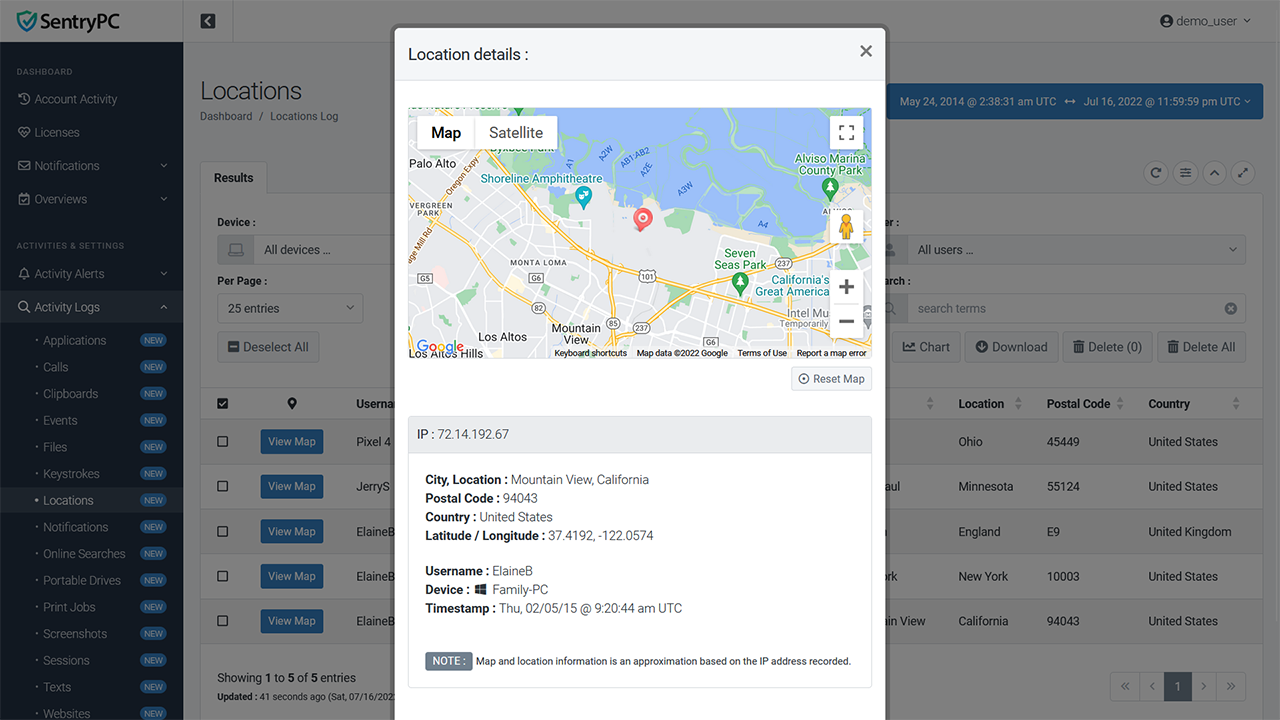Viewport: 1280px width, 720px height.
Task: Expand the Activity Alerts menu
Action: tap(91, 274)
